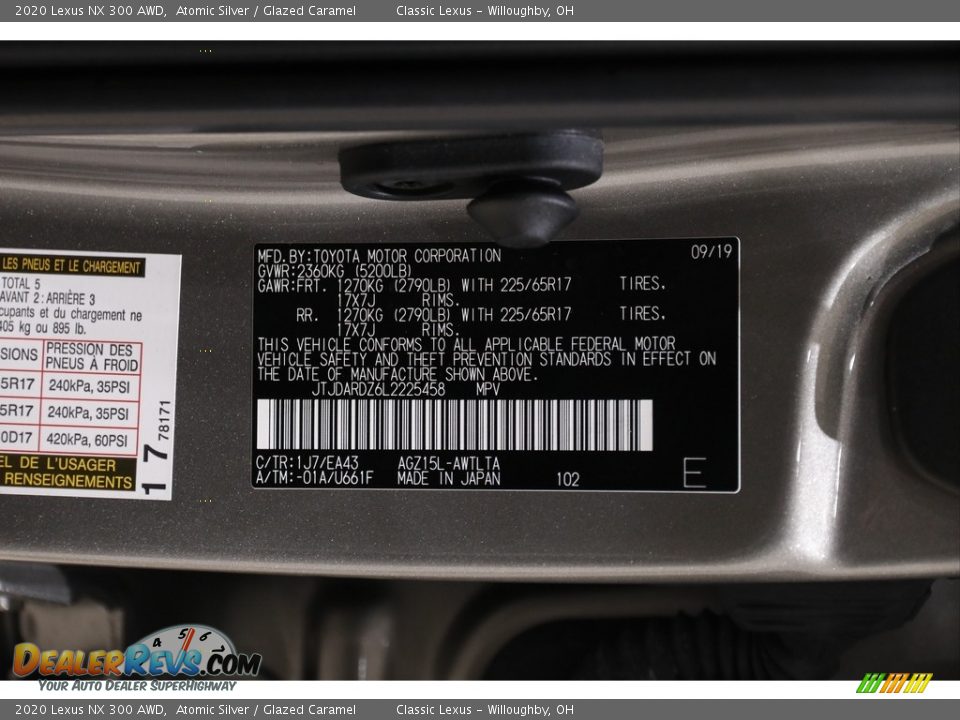
Task: Click the striped green-yellow flag icon
Action: 894,683
